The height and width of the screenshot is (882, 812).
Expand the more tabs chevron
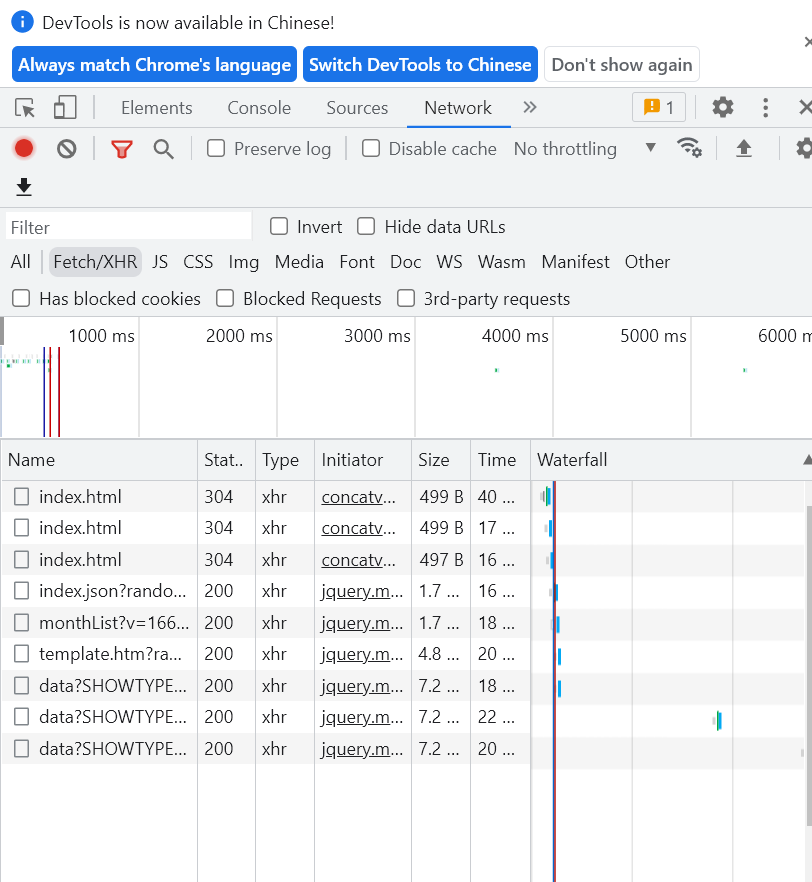pyautogui.click(x=530, y=107)
